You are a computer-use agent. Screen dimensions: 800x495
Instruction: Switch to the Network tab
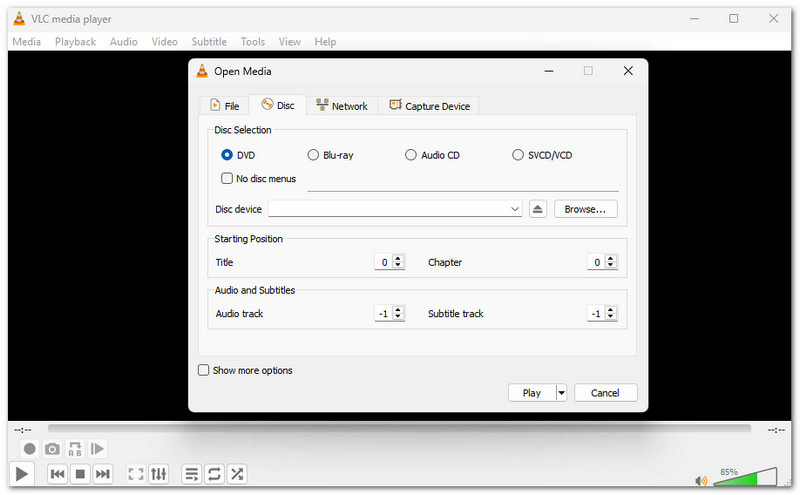pos(342,106)
